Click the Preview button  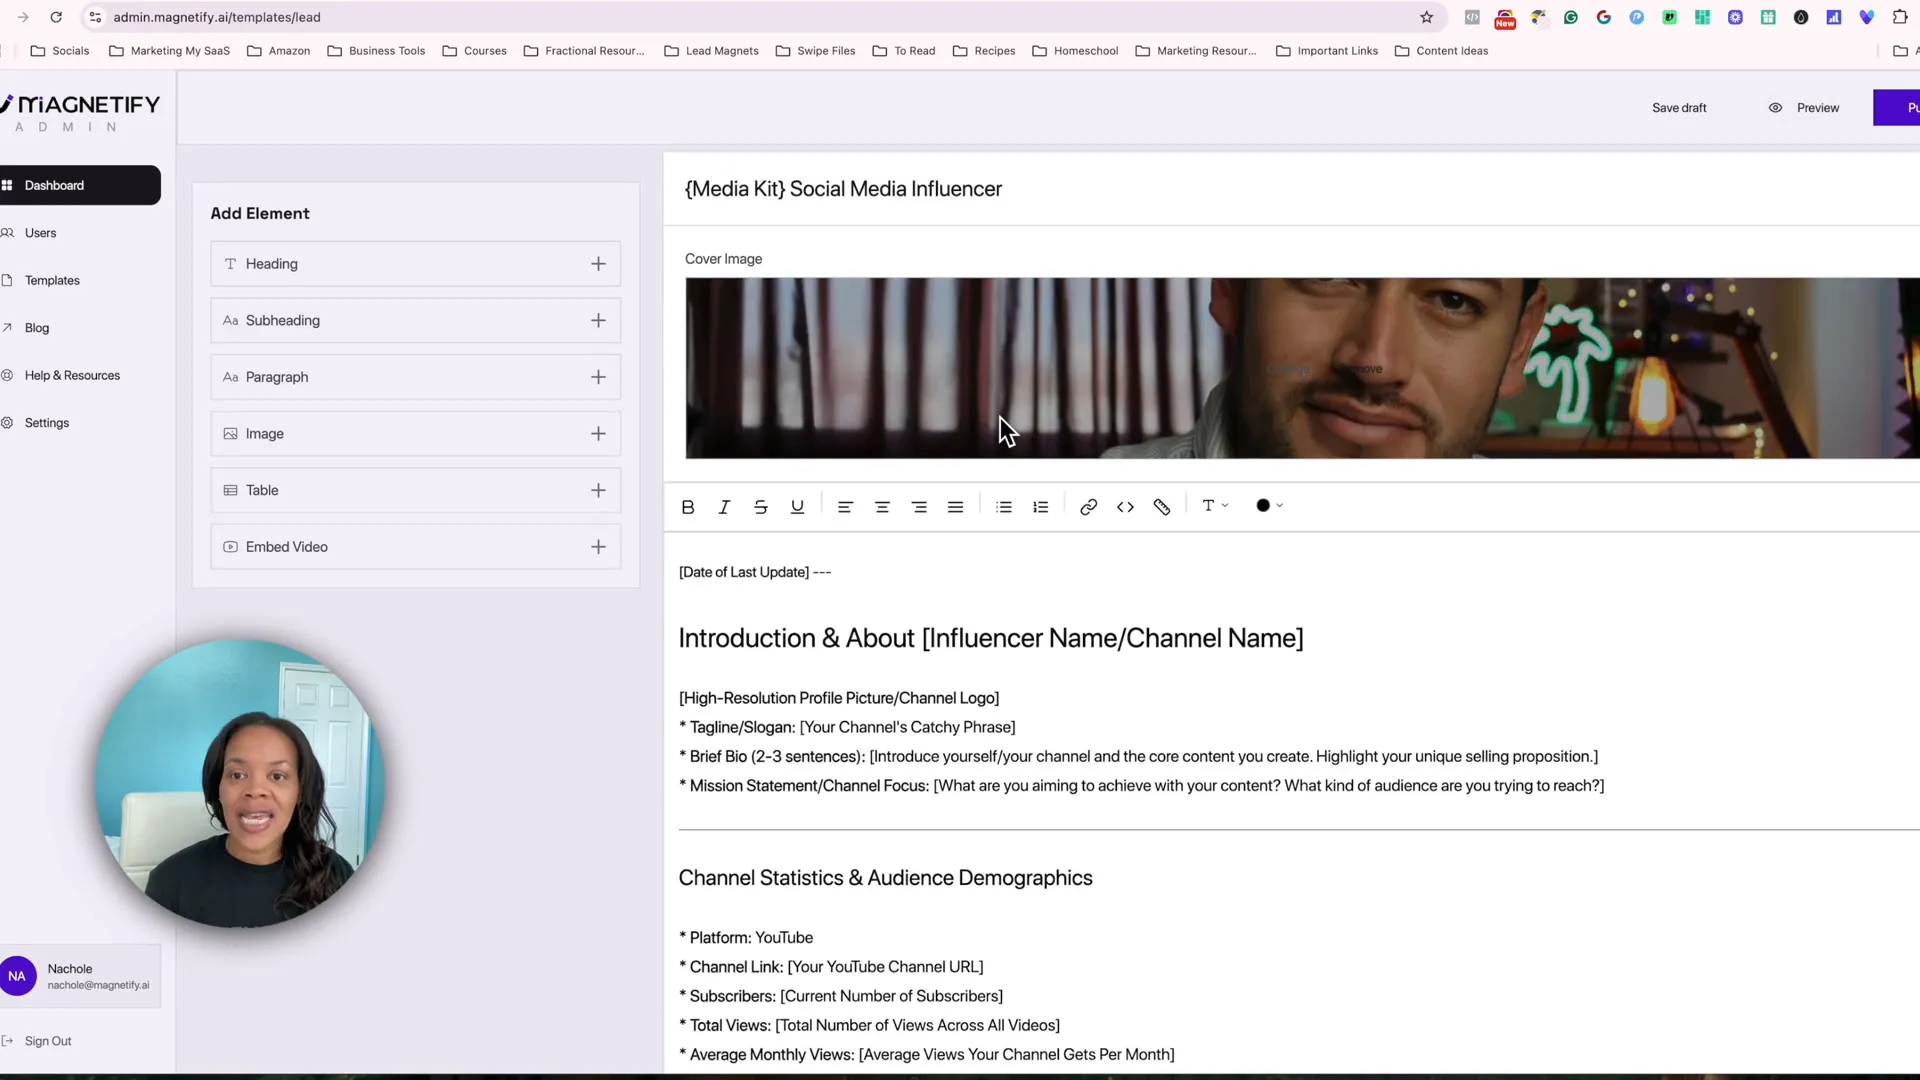(1804, 108)
